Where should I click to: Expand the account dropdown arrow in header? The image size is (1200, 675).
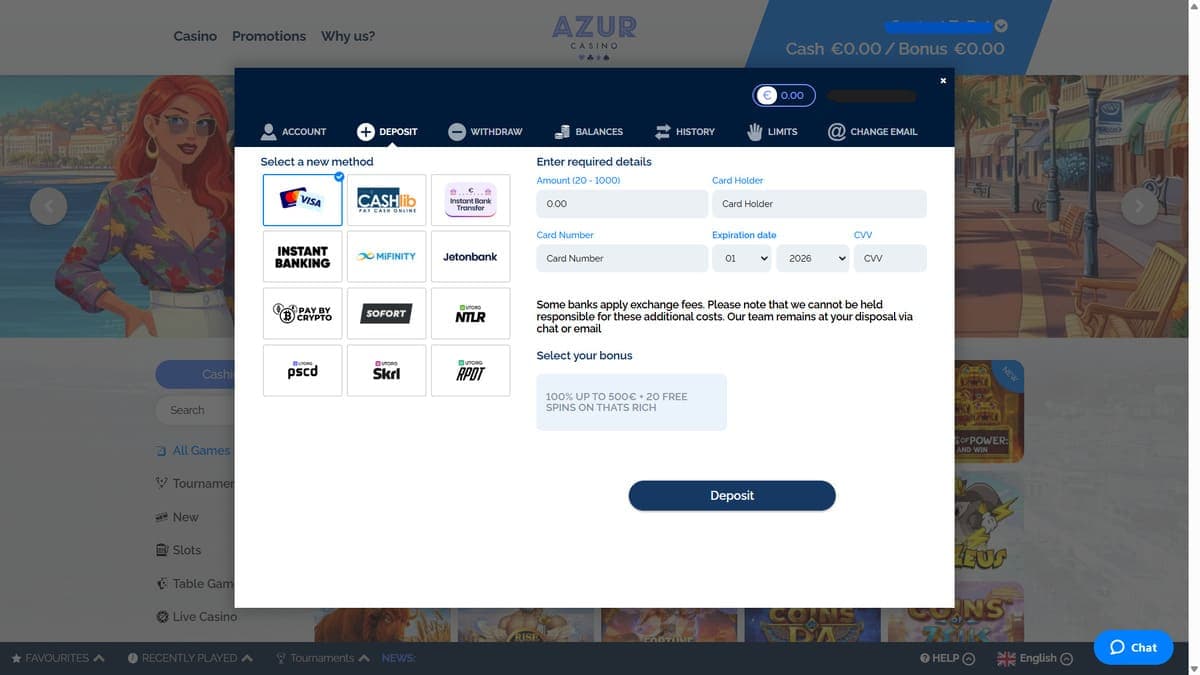click(x=1001, y=26)
